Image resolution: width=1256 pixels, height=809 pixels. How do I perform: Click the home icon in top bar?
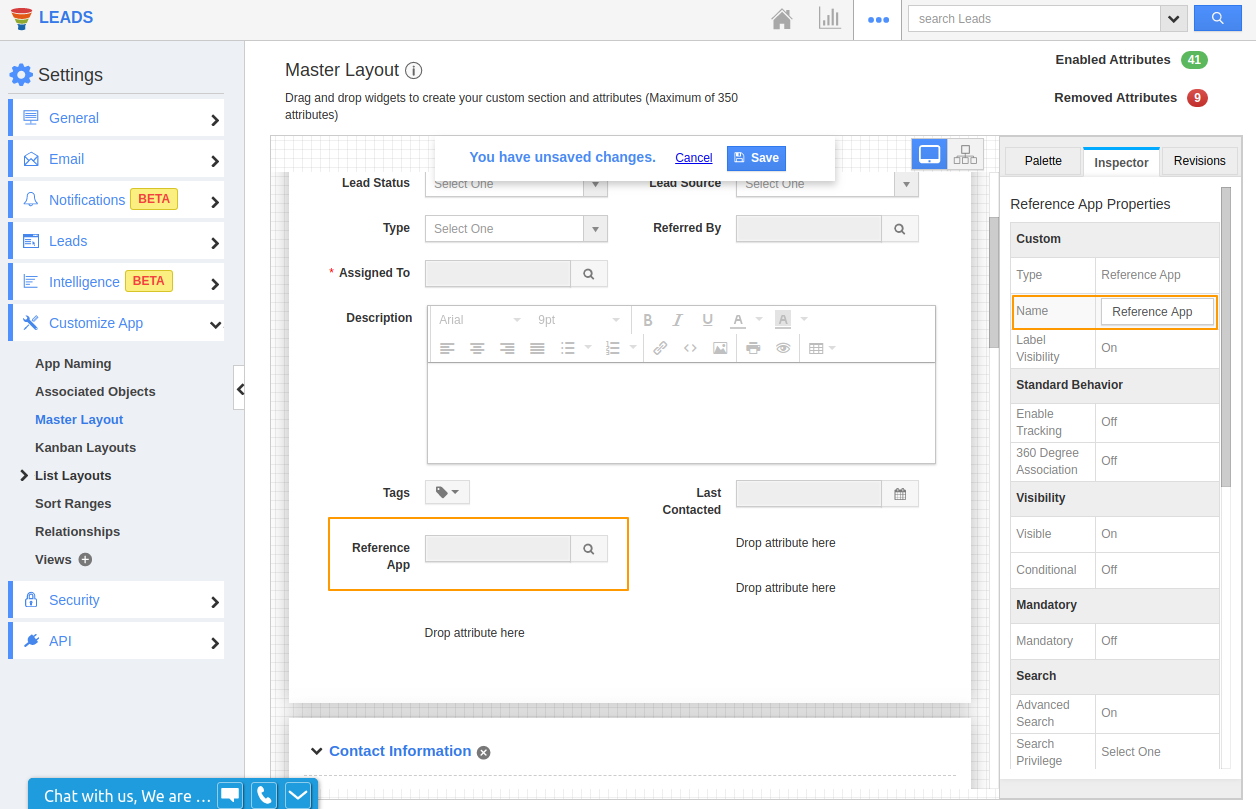(x=782, y=19)
